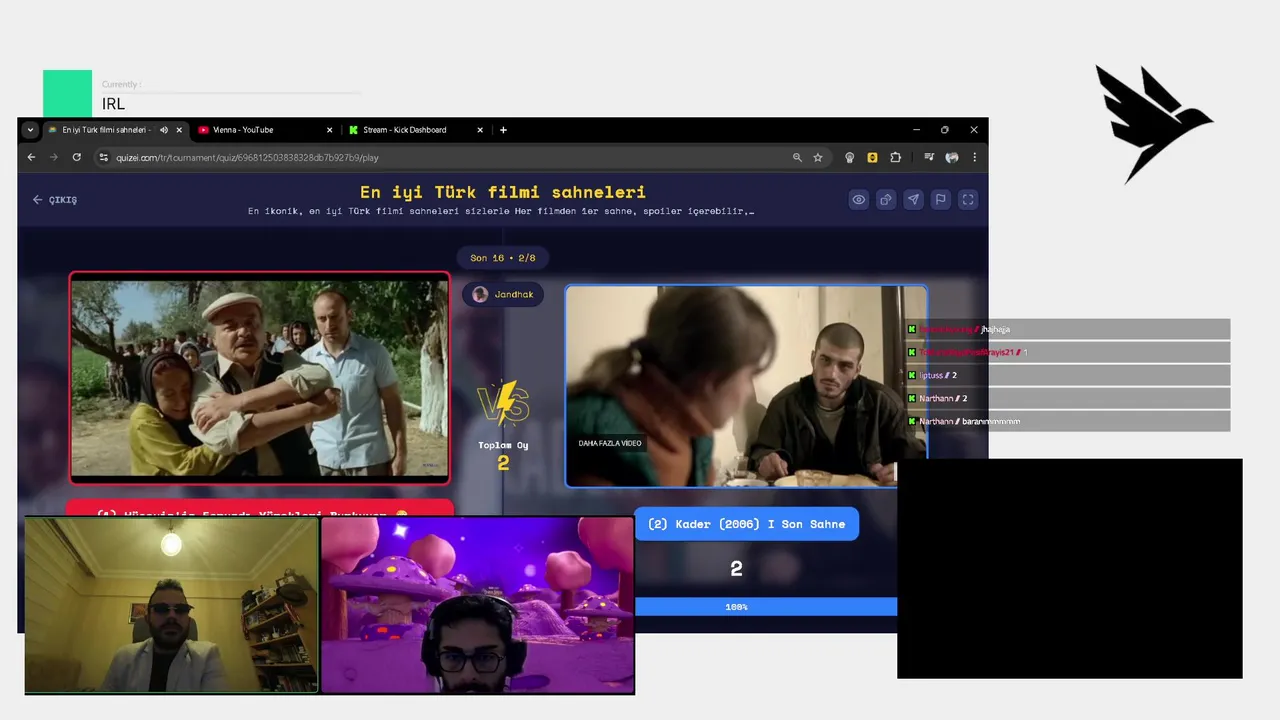Close the Stream - Kick Dashboard tab
Viewport: 1280px width, 720px height.
480,130
